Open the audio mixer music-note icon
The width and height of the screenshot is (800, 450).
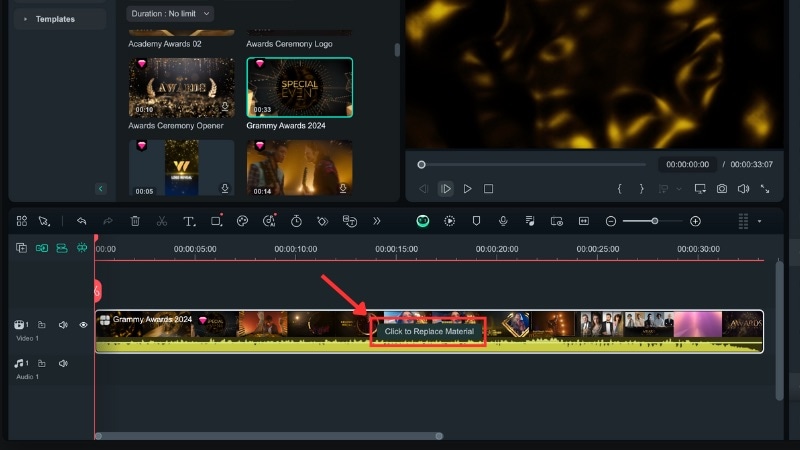530,221
